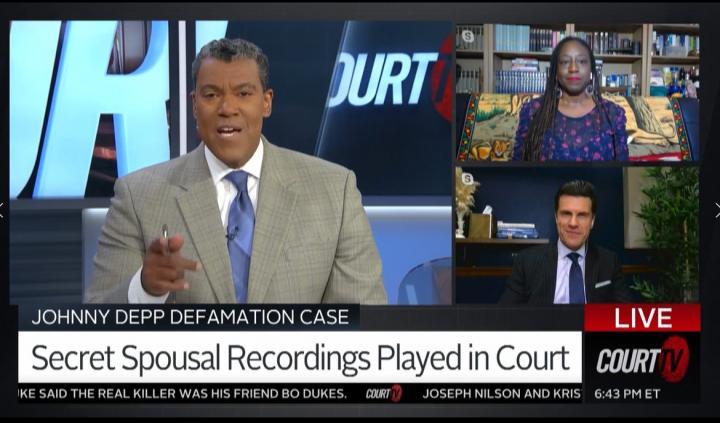Click the anchor's main video feed

(x=231, y=162)
